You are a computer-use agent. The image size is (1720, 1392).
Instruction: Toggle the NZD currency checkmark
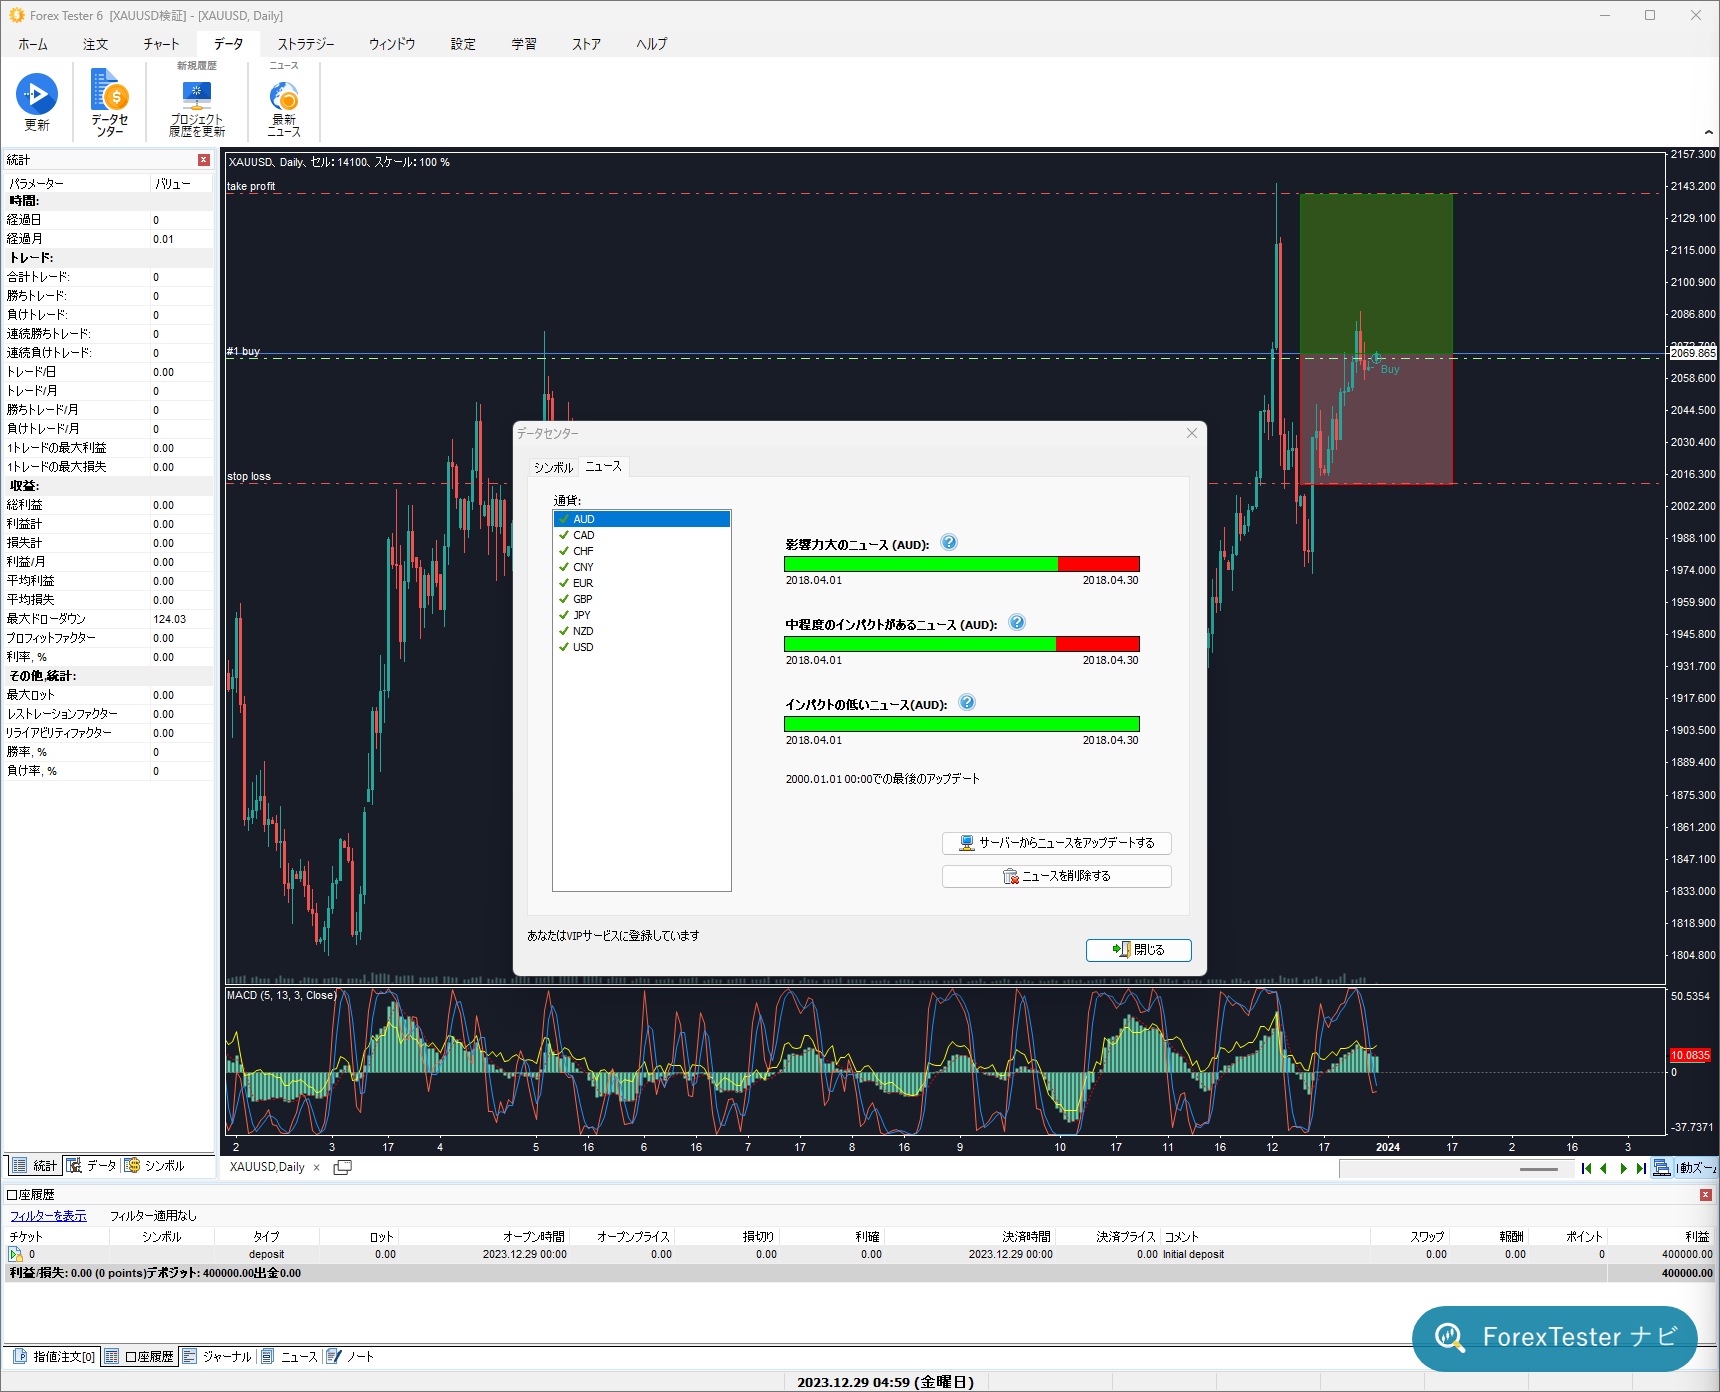point(564,631)
